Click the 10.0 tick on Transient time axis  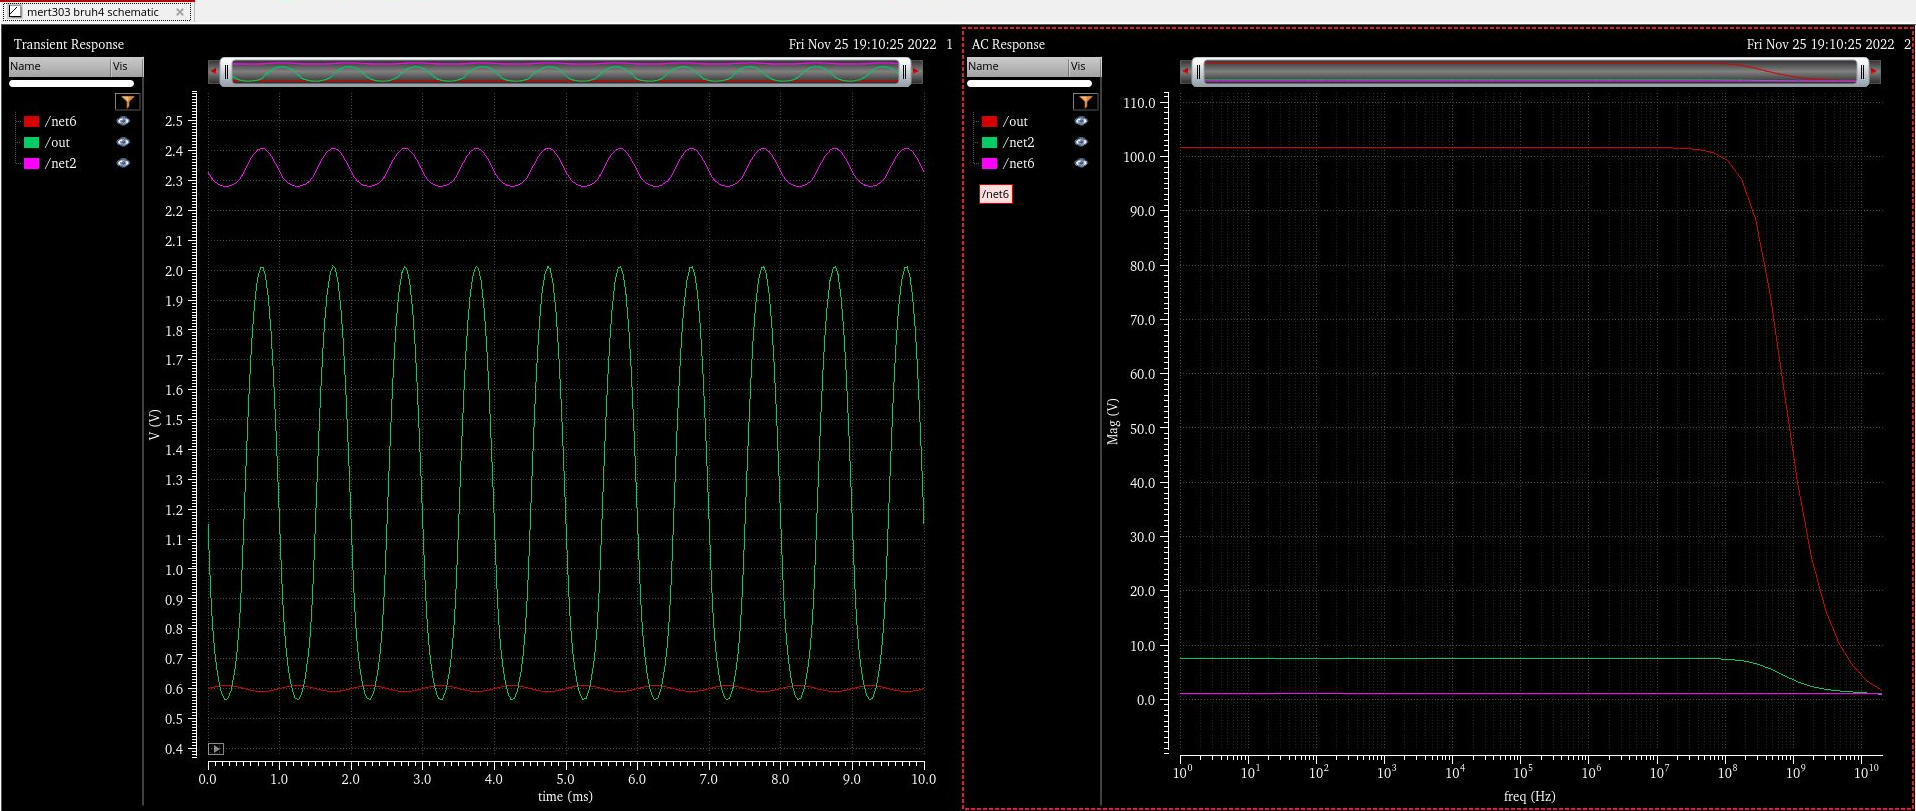pyautogui.click(x=923, y=779)
